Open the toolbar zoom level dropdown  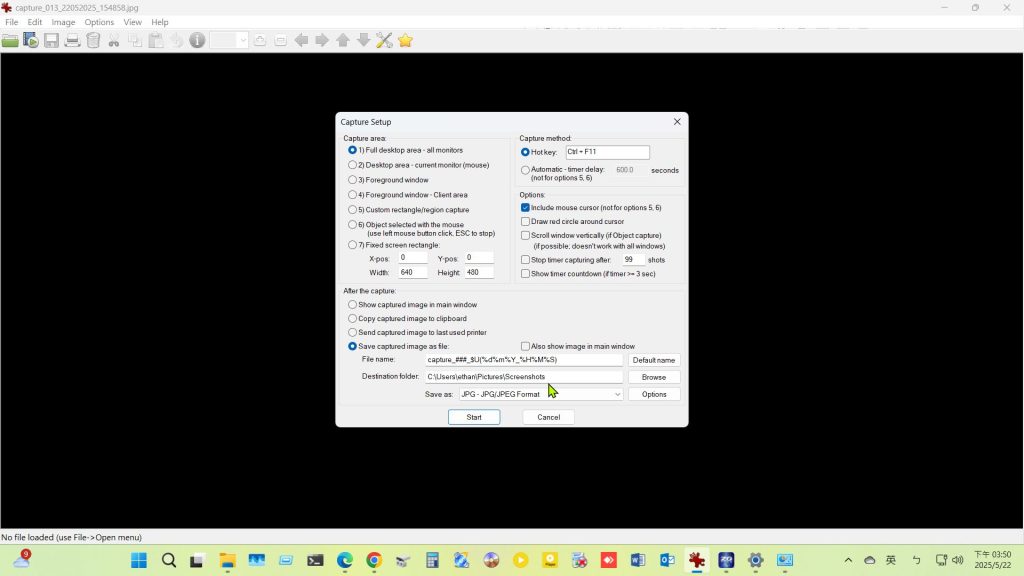click(242, 41)
